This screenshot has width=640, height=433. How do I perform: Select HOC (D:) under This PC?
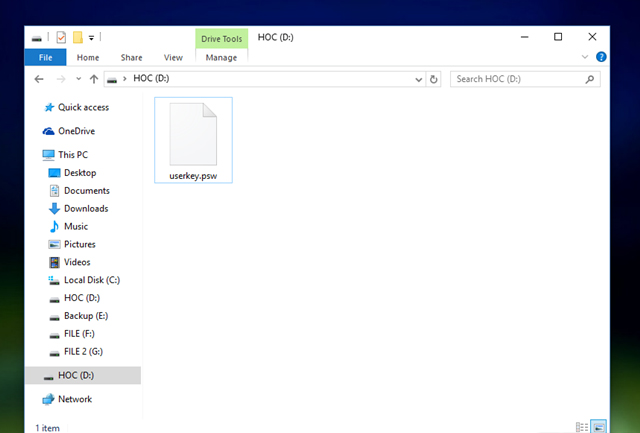click(82, 298)
